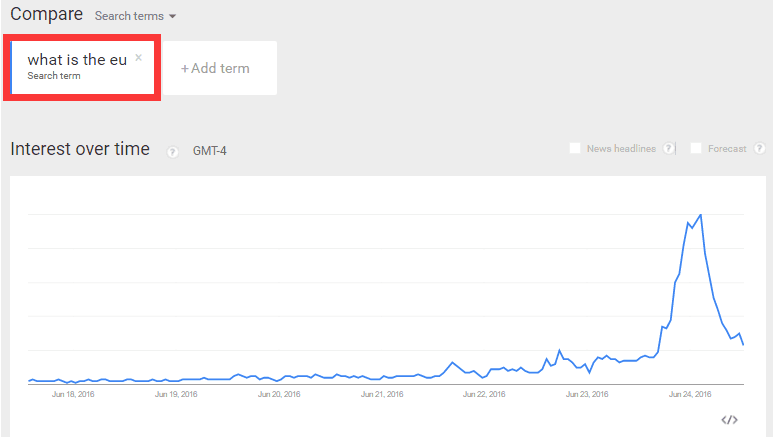The image size is (773, 437).
Task: Open the embed code icon below chart
Action: click(x=729, y=420)
